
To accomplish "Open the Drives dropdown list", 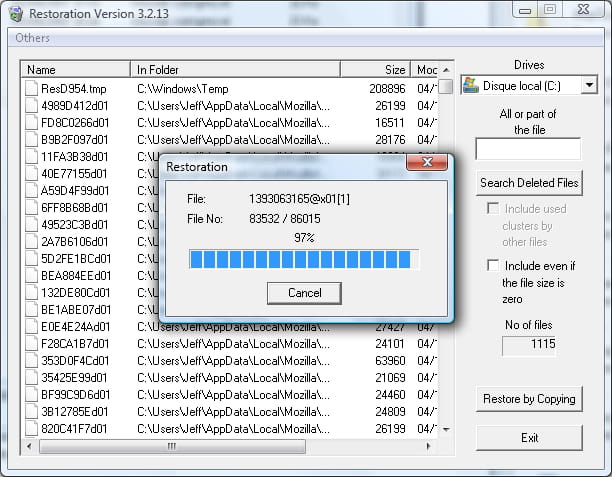I will coord(588,86).
